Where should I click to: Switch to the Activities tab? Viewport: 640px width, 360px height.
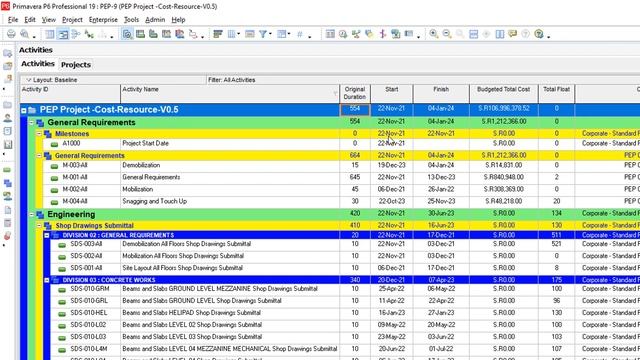pos(38,64)
